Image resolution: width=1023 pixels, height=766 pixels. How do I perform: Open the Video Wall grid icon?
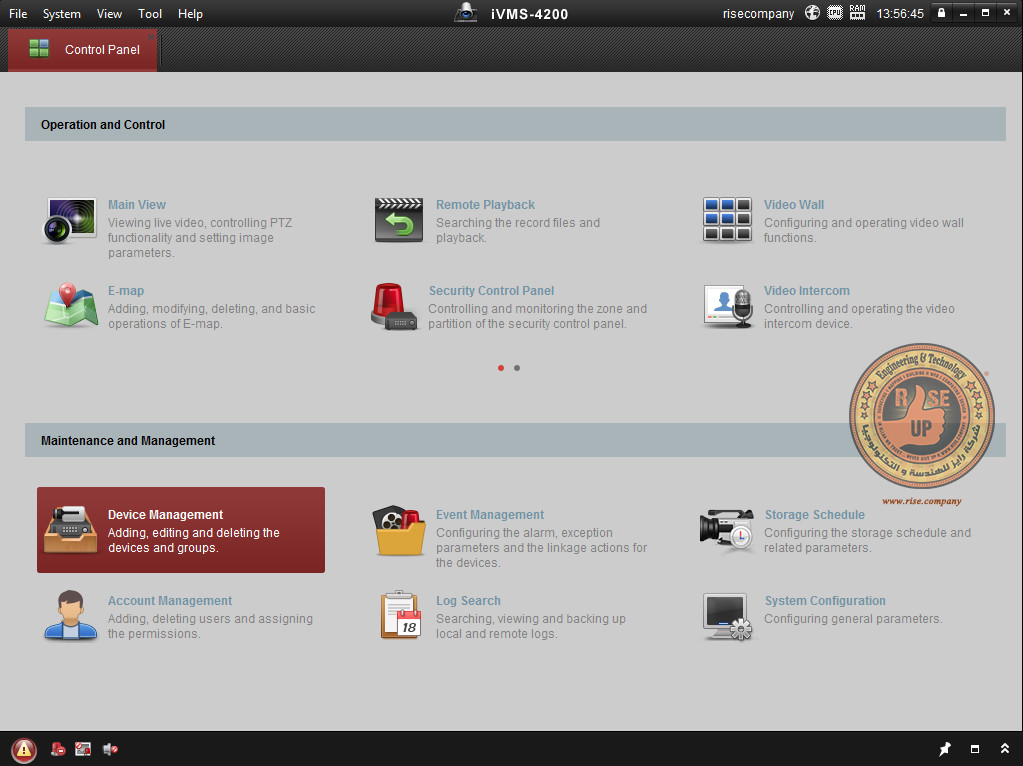click(x=727, y=220)
